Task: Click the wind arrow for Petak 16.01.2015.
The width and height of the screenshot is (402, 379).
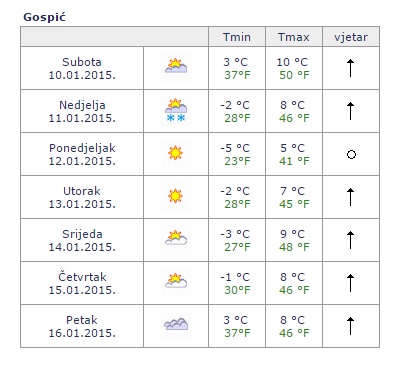Action: [x=350, y=326]
